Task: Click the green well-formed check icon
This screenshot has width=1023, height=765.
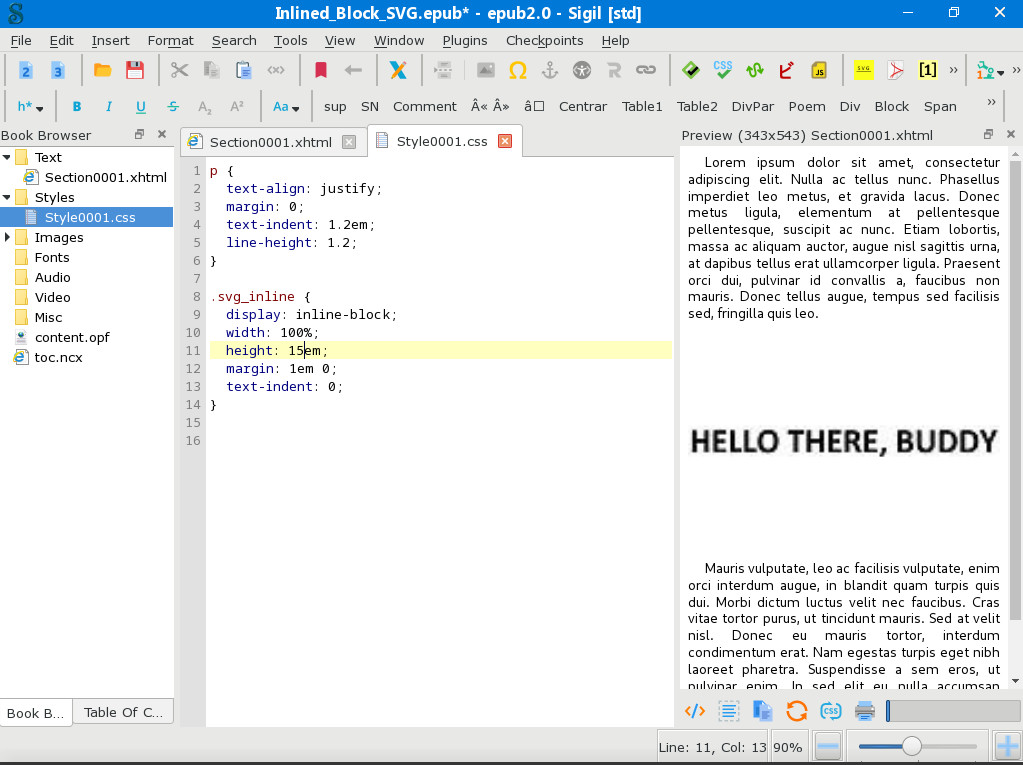Action: 690,70
